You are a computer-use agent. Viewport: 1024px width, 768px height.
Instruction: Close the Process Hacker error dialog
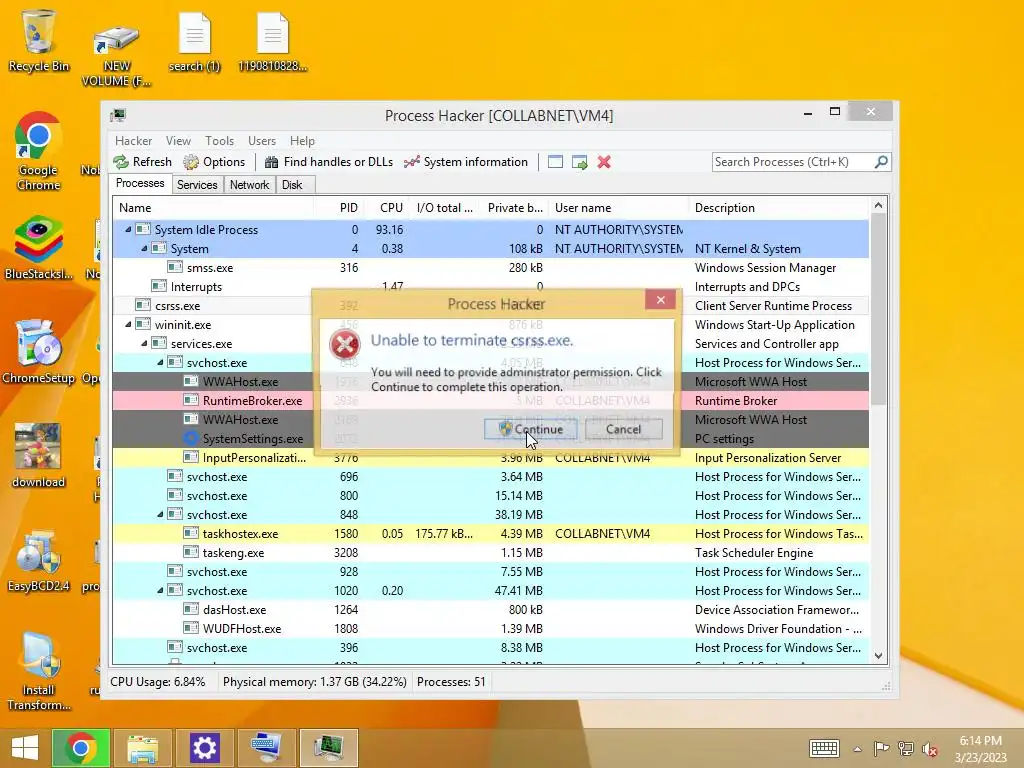660,300
